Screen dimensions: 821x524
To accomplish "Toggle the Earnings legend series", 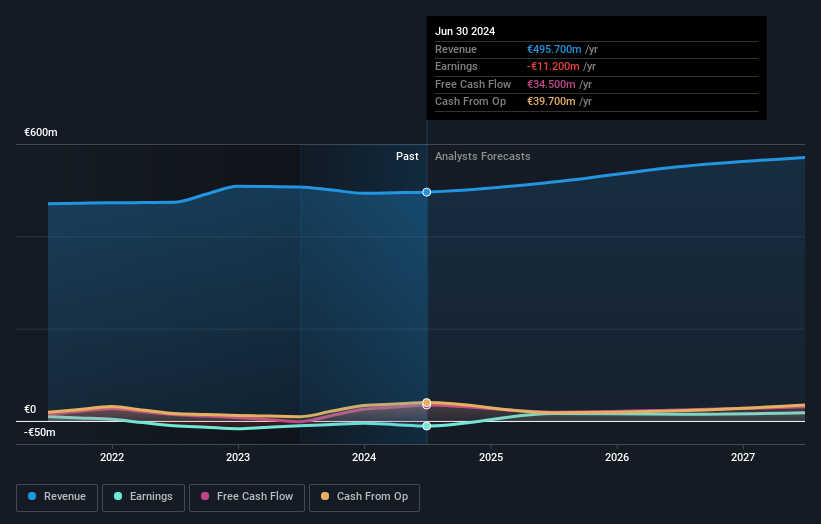I will (x=143, y=497).
